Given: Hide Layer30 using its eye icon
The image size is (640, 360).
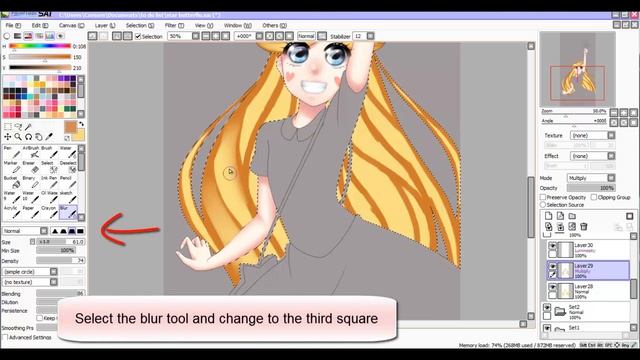Looking at the screenshot, I should 552,246.
